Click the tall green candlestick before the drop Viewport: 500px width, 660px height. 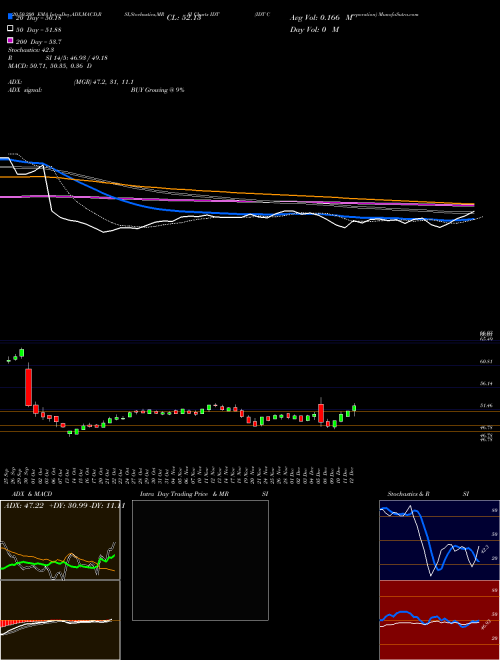(22, 353)
